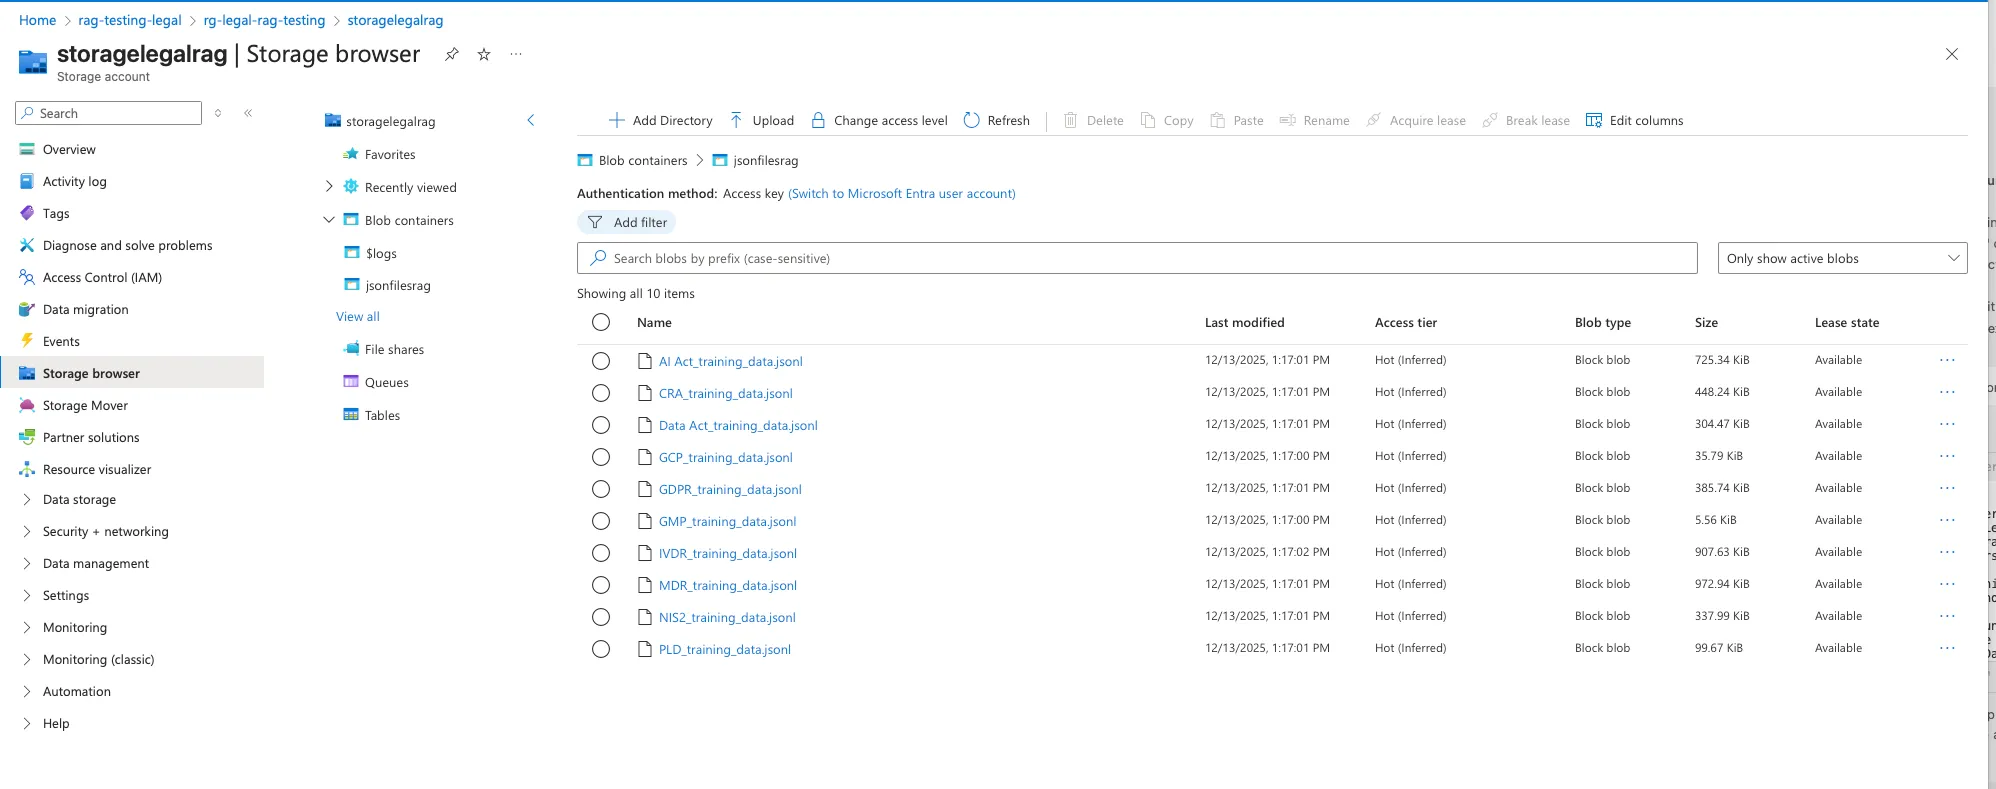Close the Storage browser blade
The image size is (1996, 789).
(1952, 54)
